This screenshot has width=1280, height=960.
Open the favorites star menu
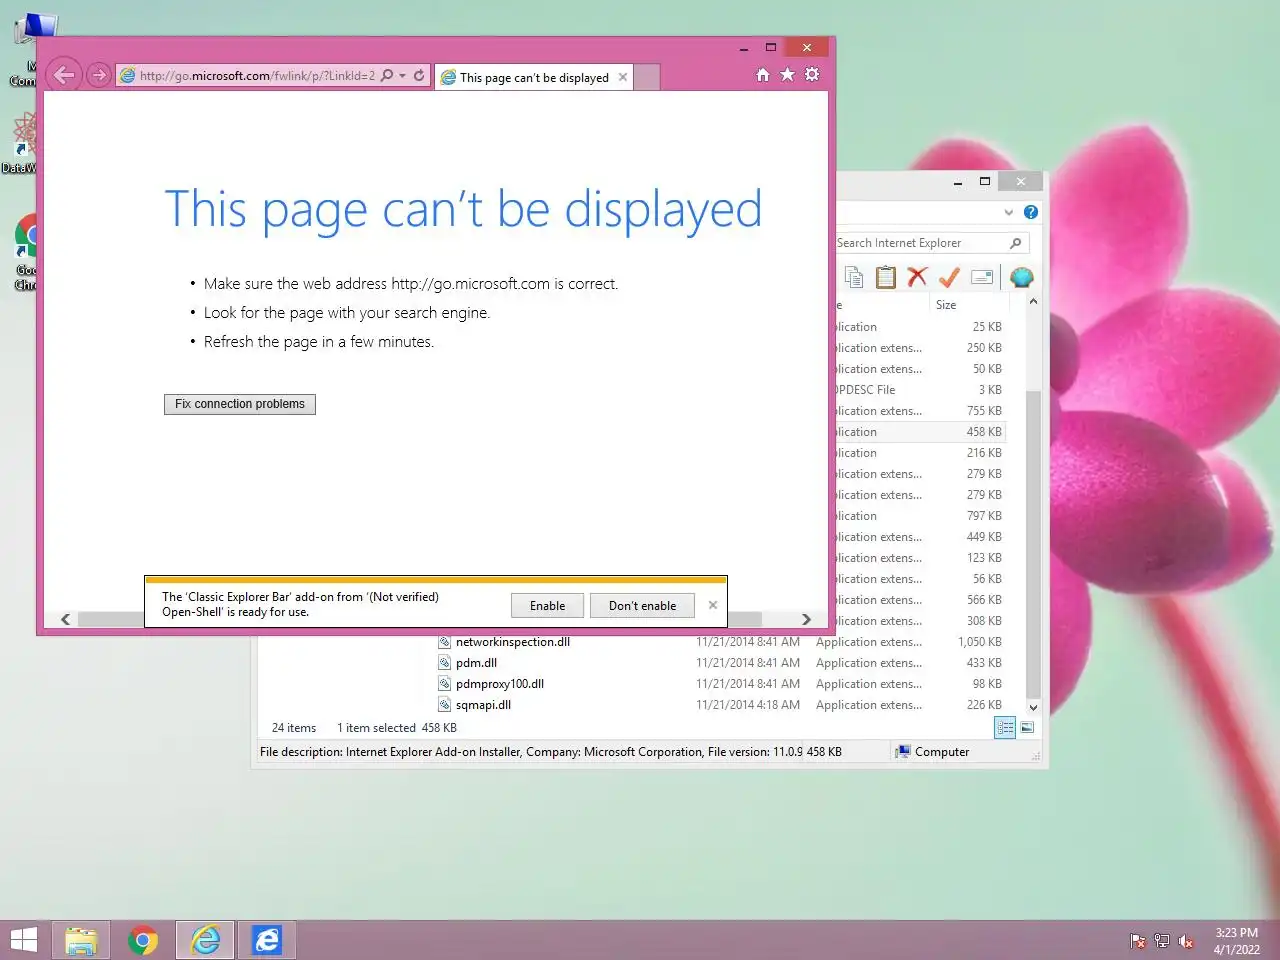pos(787,75)
